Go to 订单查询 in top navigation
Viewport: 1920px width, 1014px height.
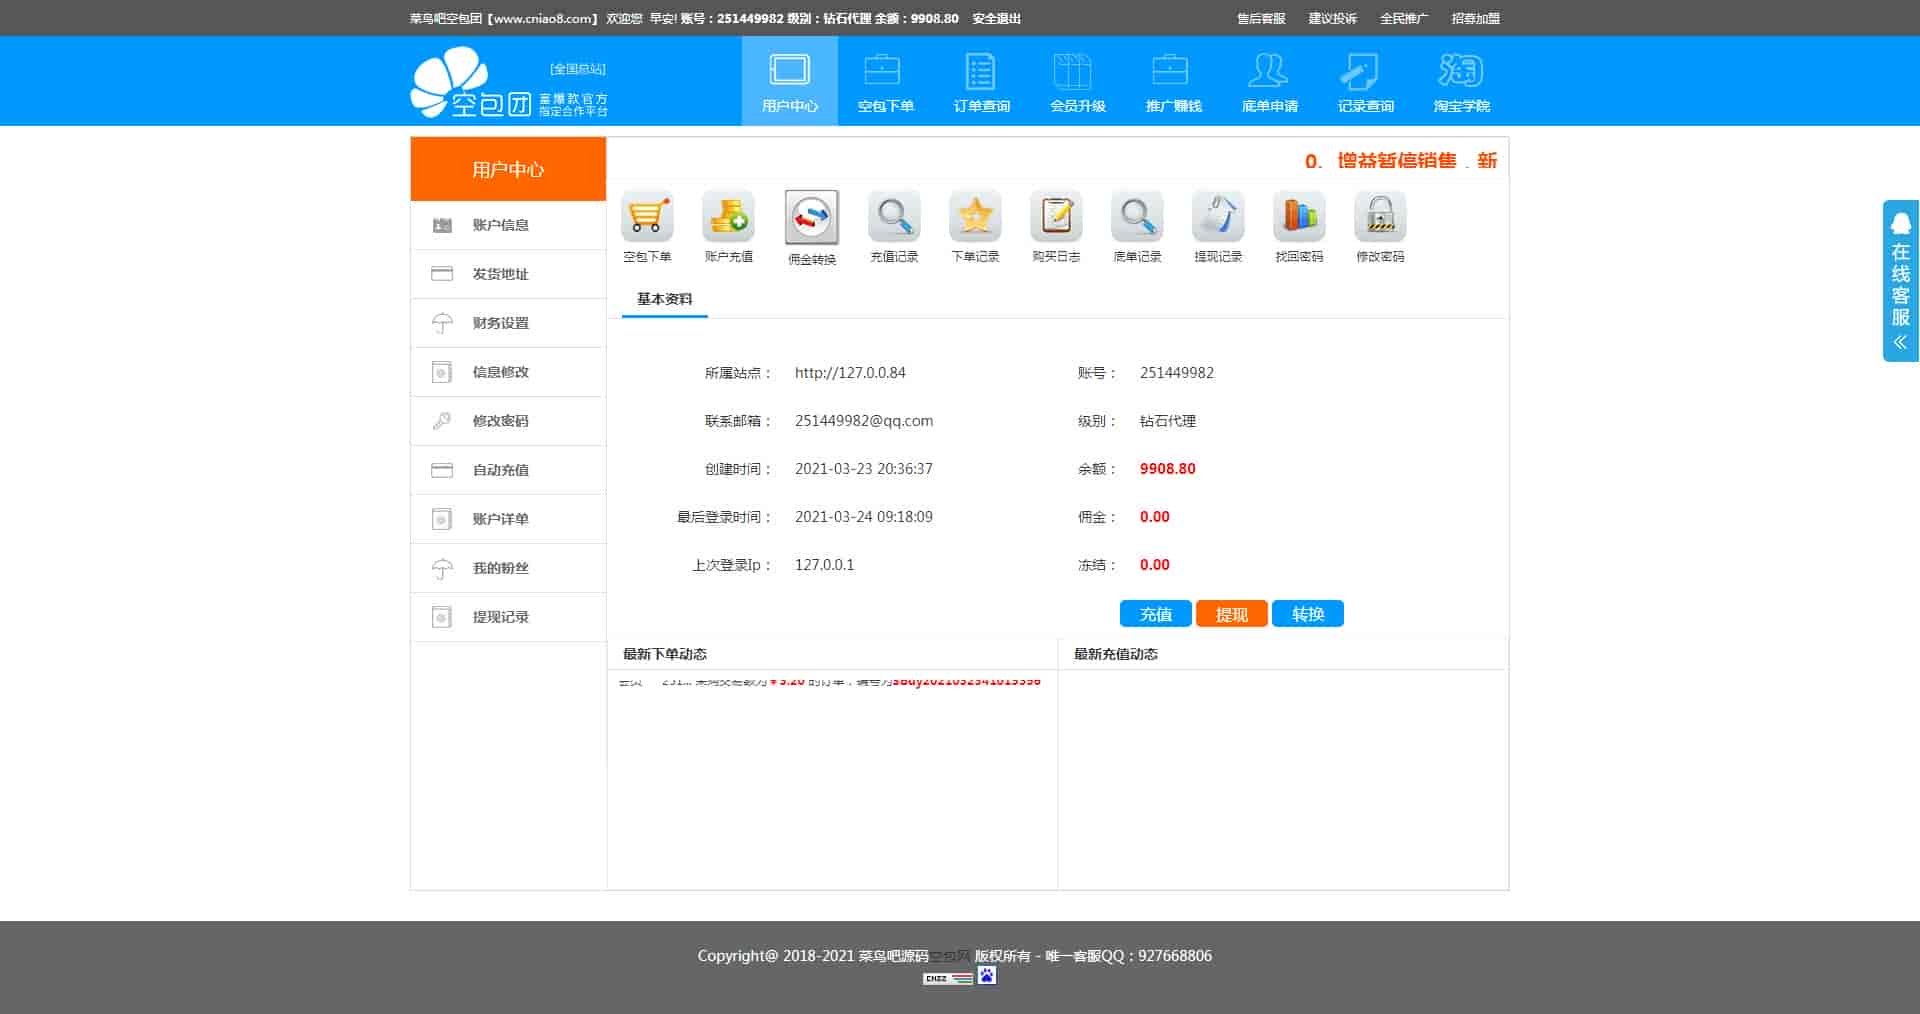(981, 81)
